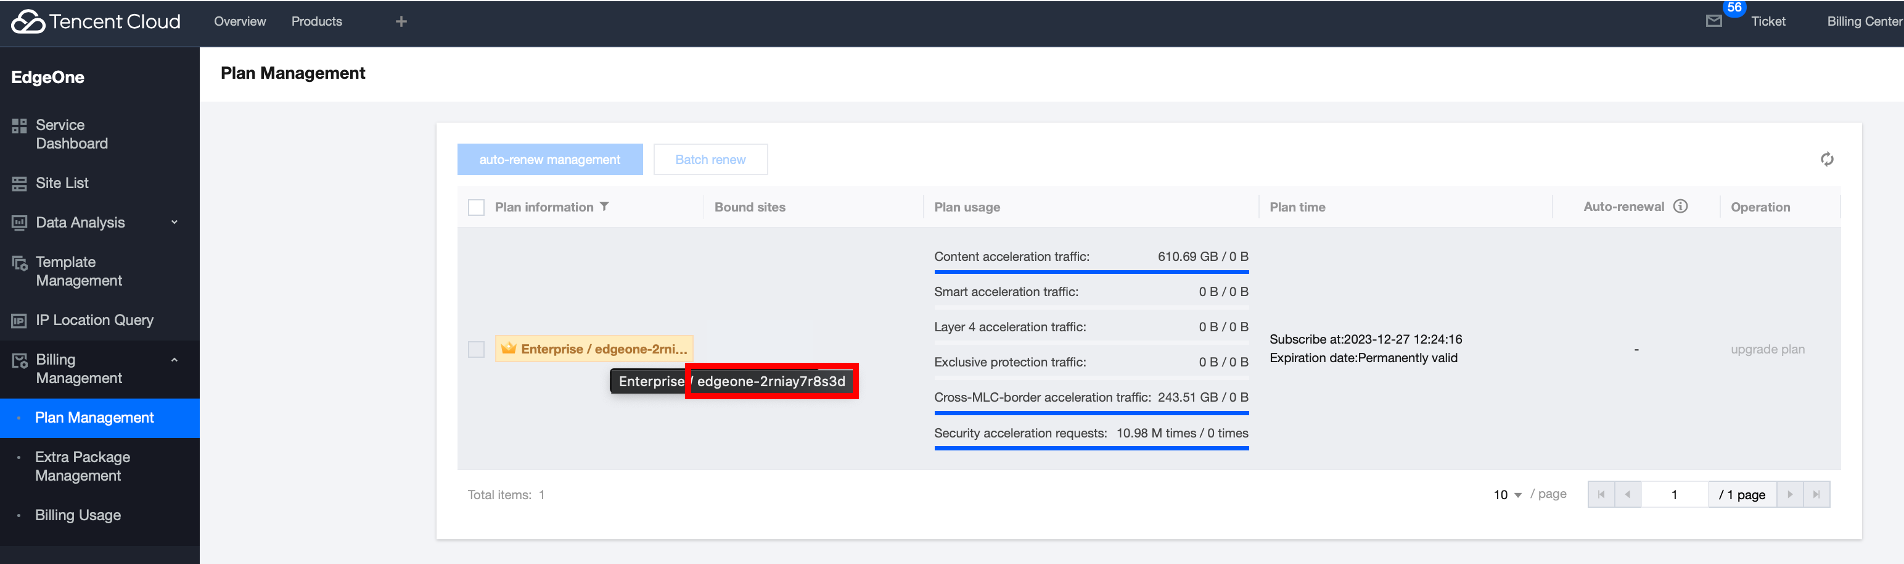Select Plan Management in the sidebar
This screenshot has height=564, width=1904.
point(100,418)
